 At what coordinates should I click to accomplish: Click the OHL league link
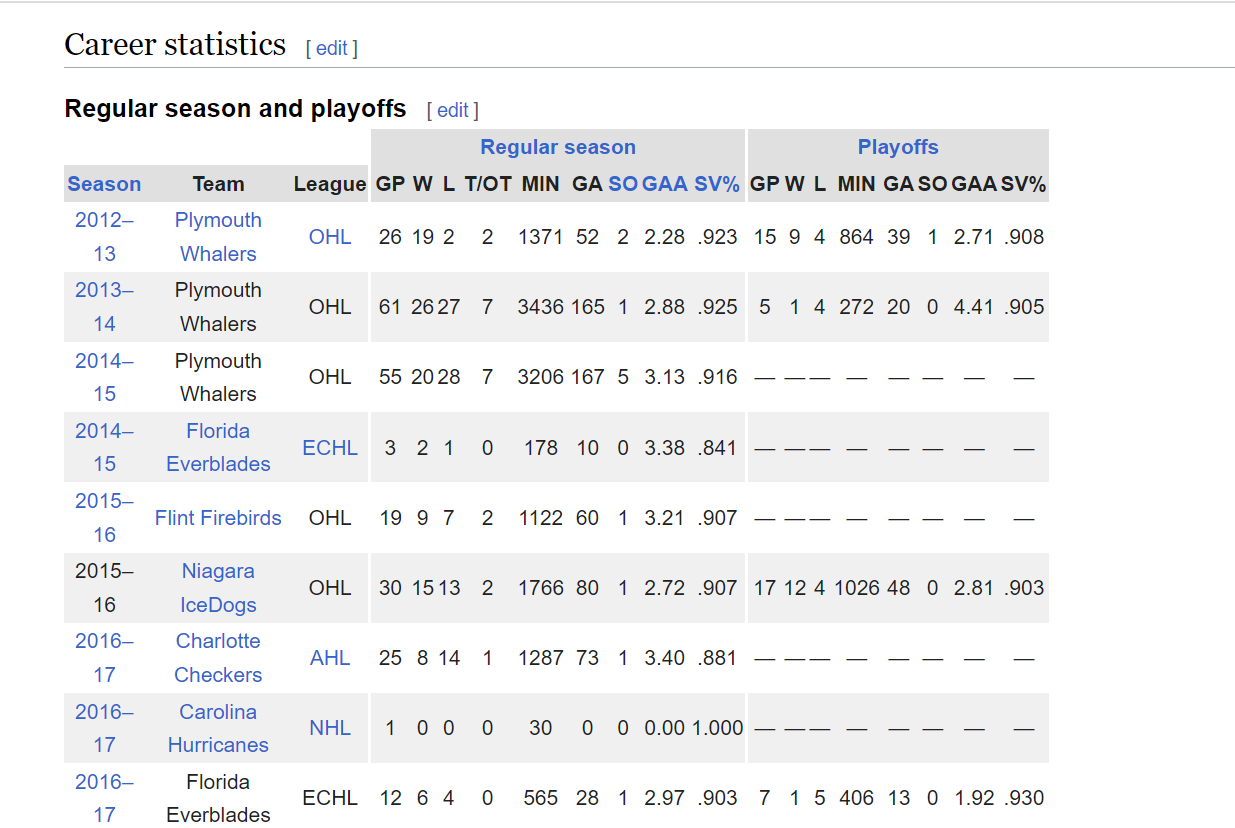point(330,237)
